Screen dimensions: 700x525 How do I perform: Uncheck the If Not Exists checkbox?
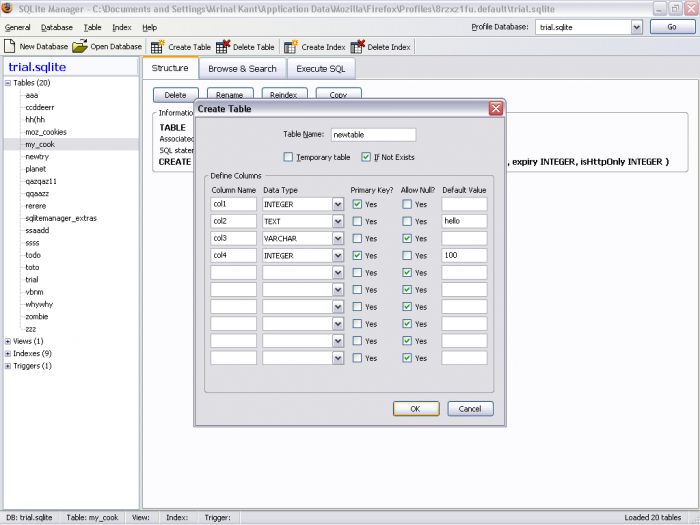coord(366,157)
